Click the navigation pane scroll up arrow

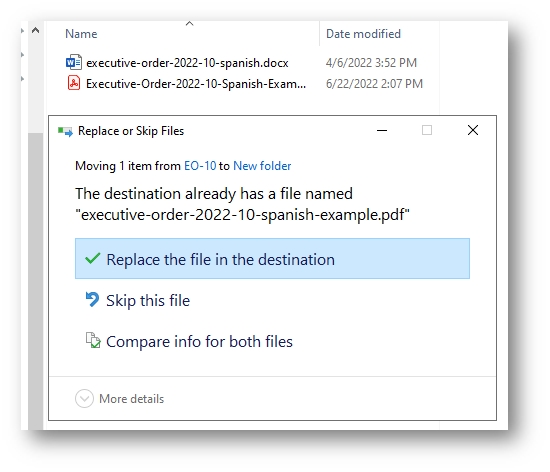35,31
